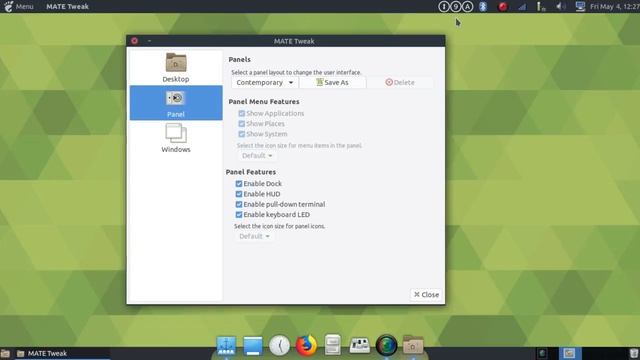Open the control panel mixer icon in dock
This screenshot has height=360, width=640.
pyautogui.click(x=360, y=345)
